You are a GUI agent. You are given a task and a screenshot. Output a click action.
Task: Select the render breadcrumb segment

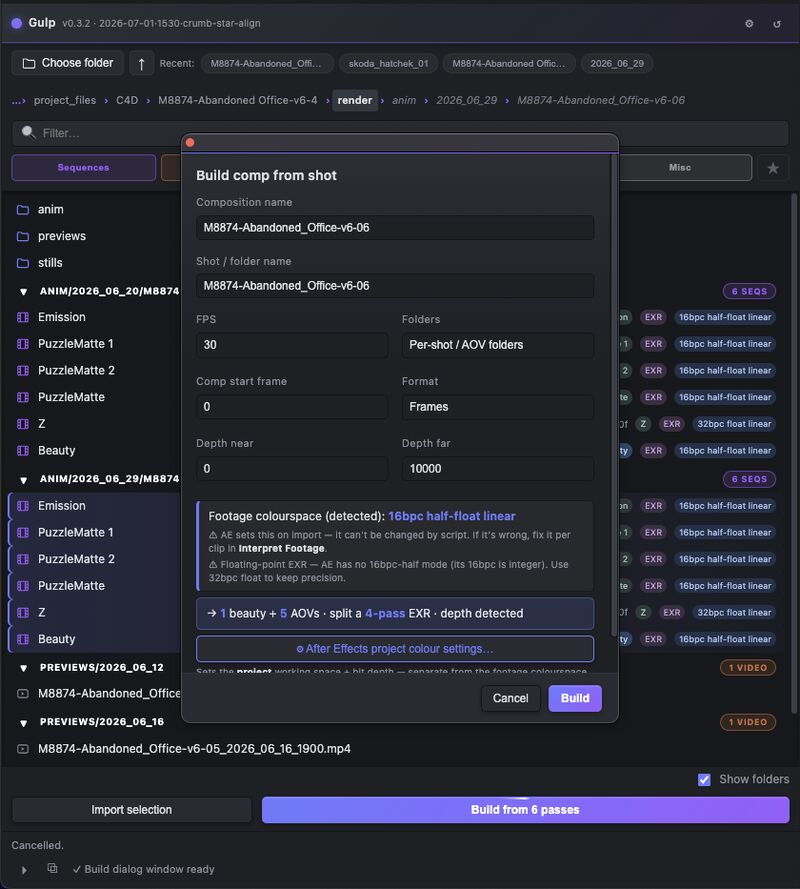[355, 100]
